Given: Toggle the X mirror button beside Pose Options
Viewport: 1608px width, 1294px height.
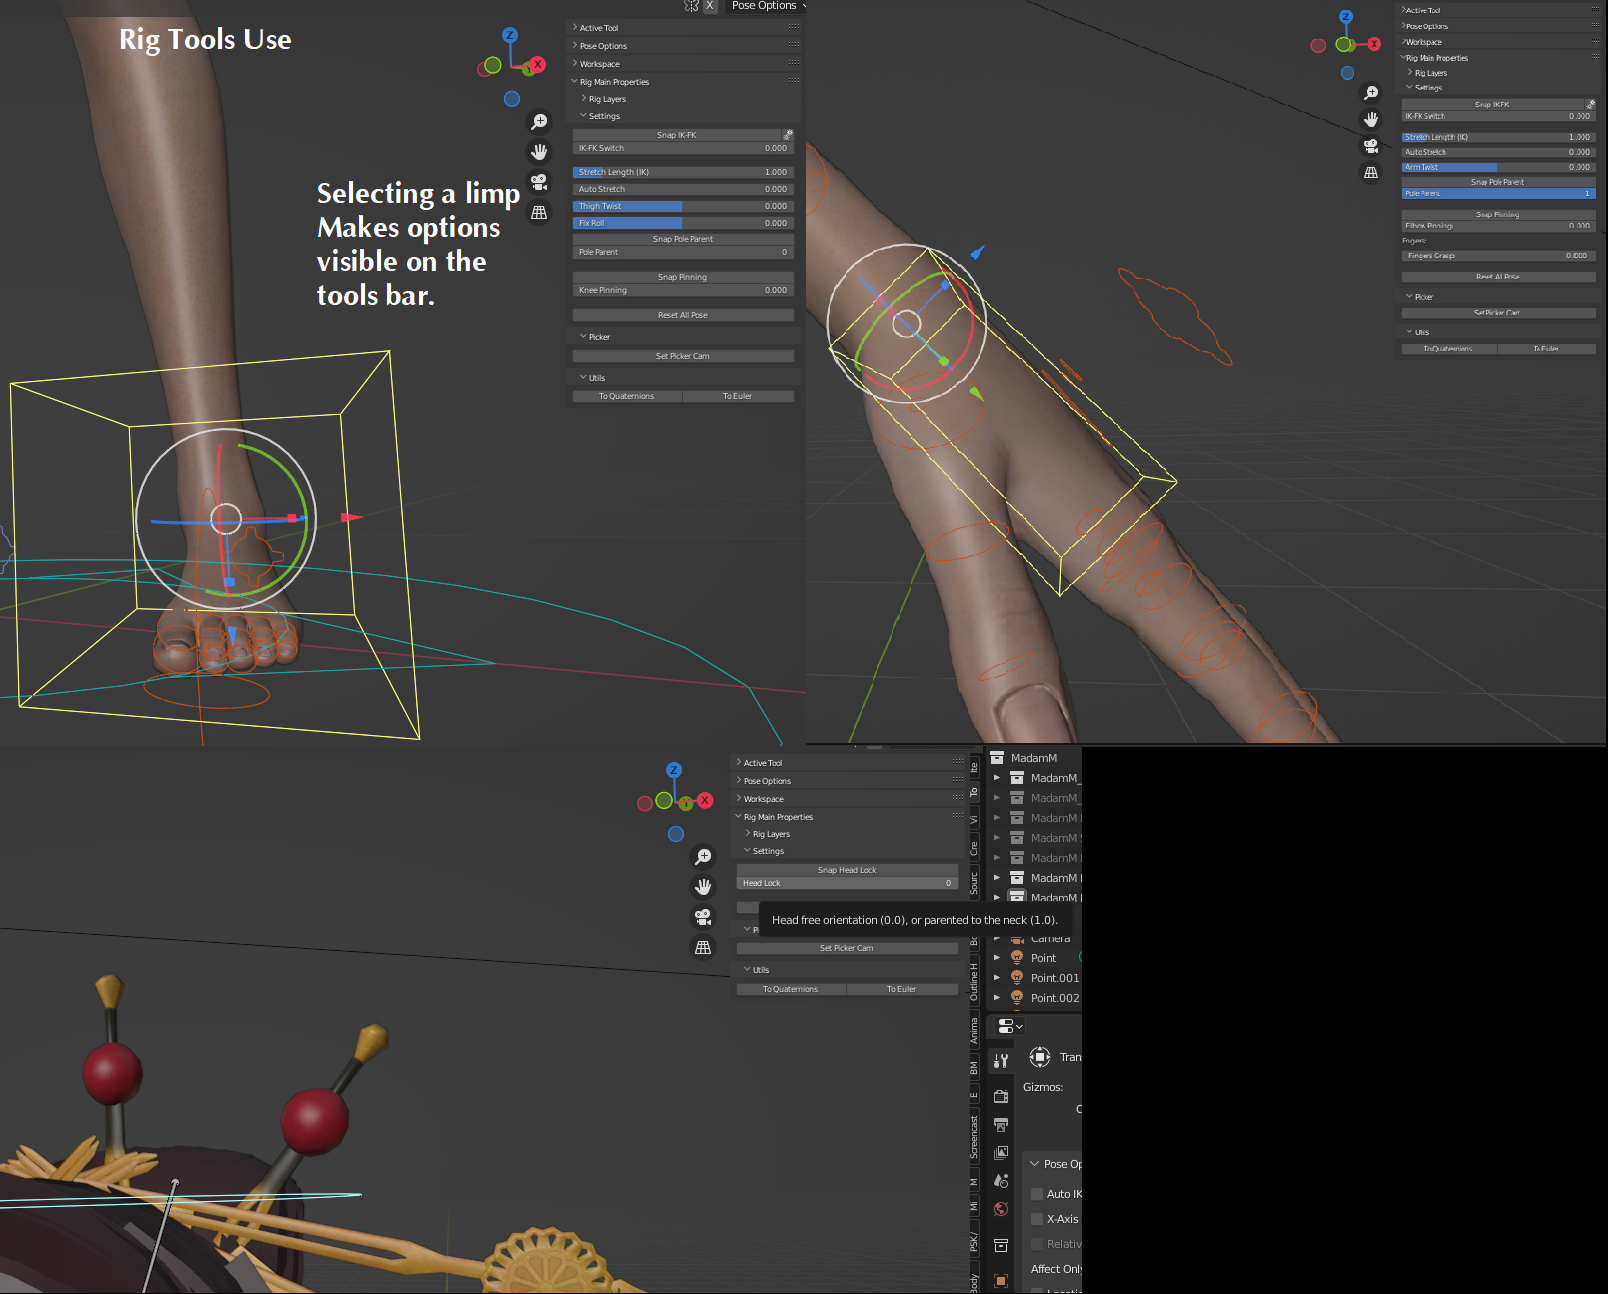Looking at the screenshot, I should 710,6.
